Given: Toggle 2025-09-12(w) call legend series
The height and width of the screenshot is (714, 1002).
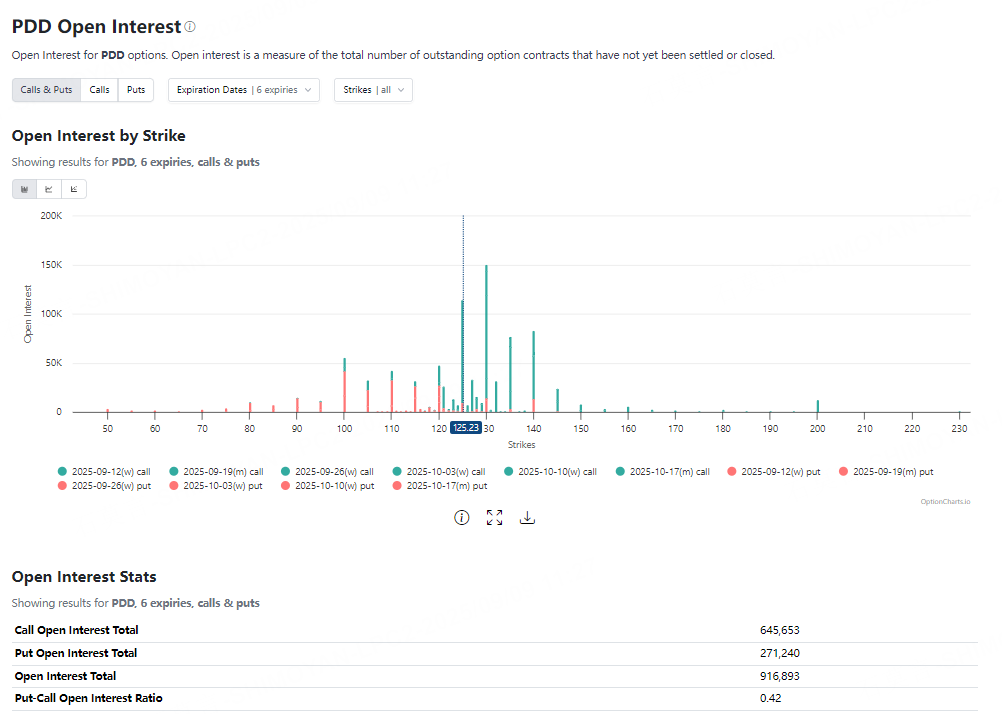Looking at the screenshot, I should (104, 472).
